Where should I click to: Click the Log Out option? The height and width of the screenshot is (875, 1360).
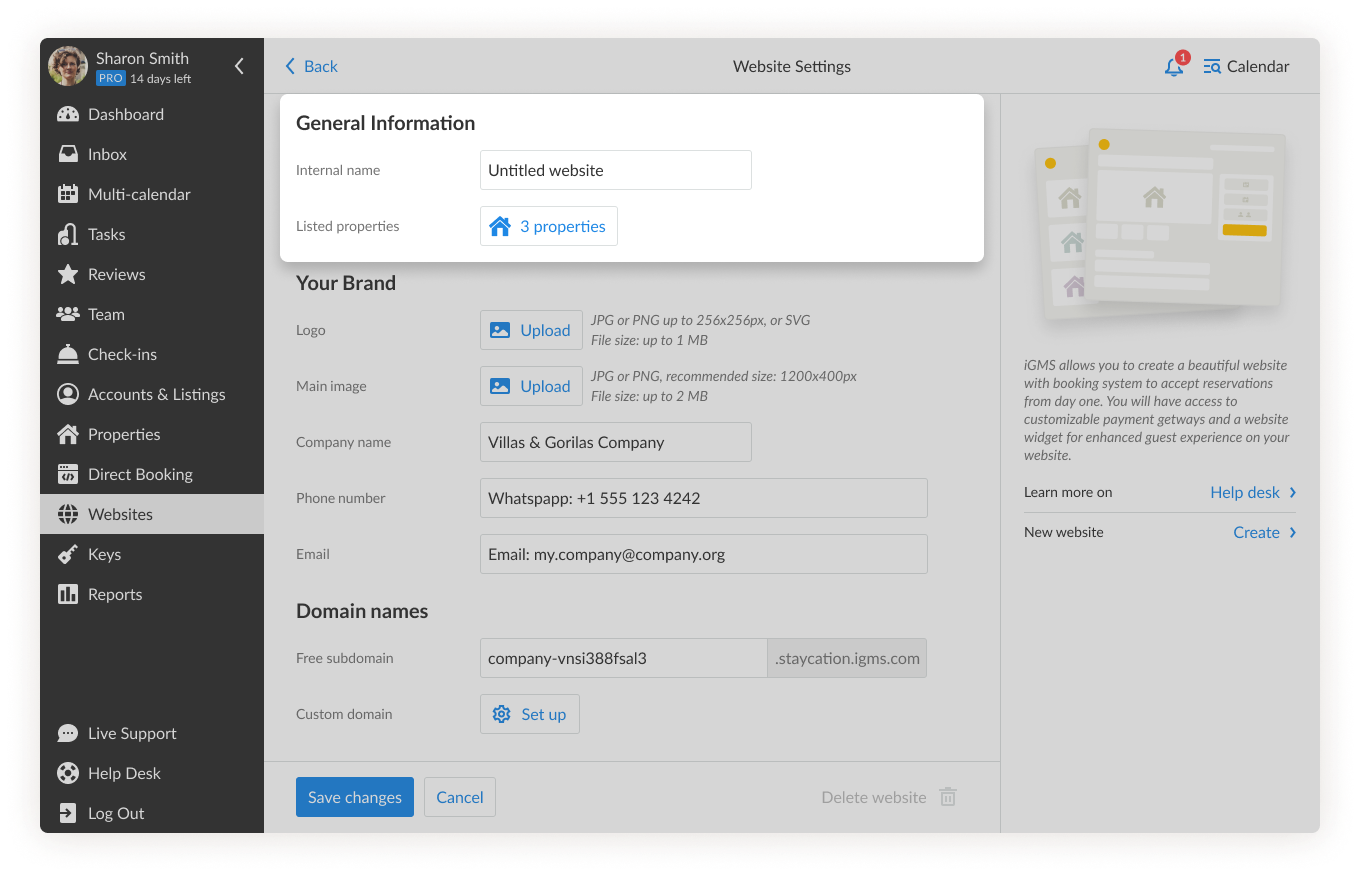pyautogui.click(x=115, y=814)
